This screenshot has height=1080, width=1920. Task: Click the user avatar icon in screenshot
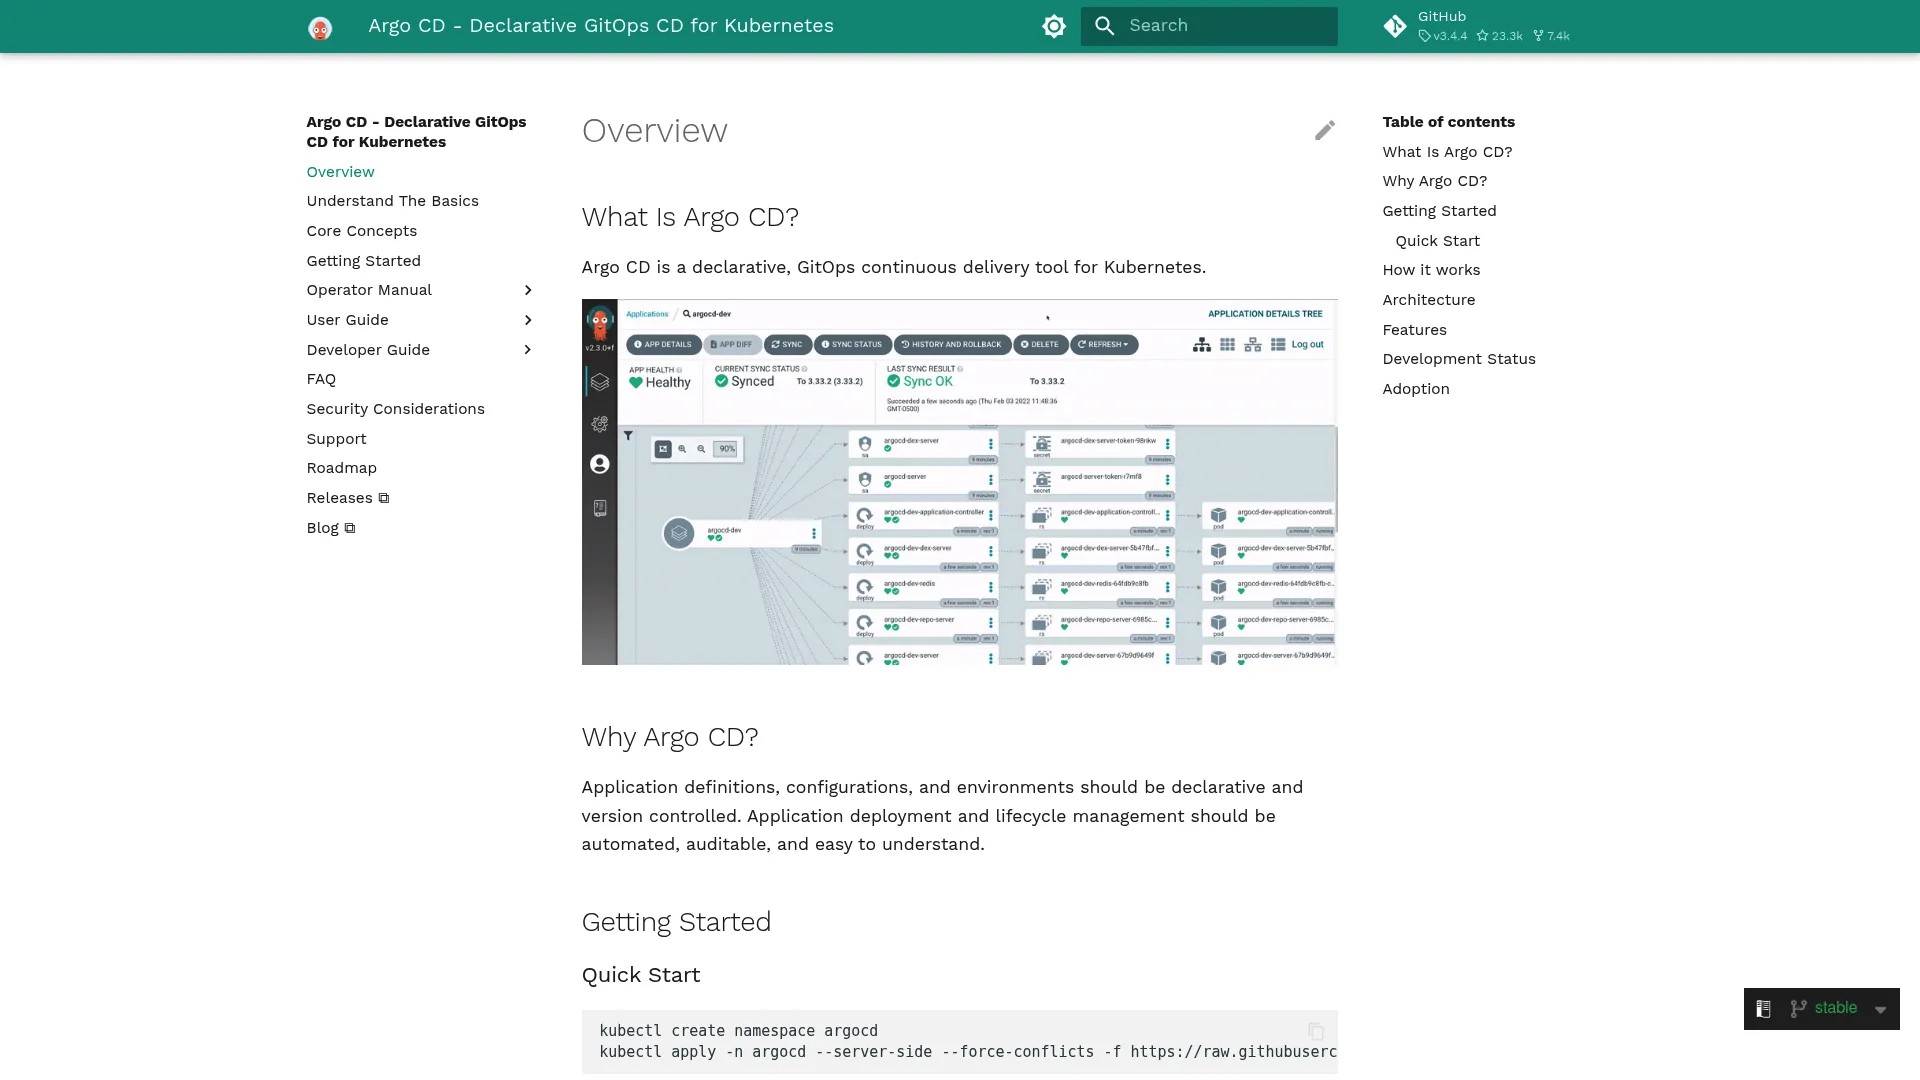599,464
